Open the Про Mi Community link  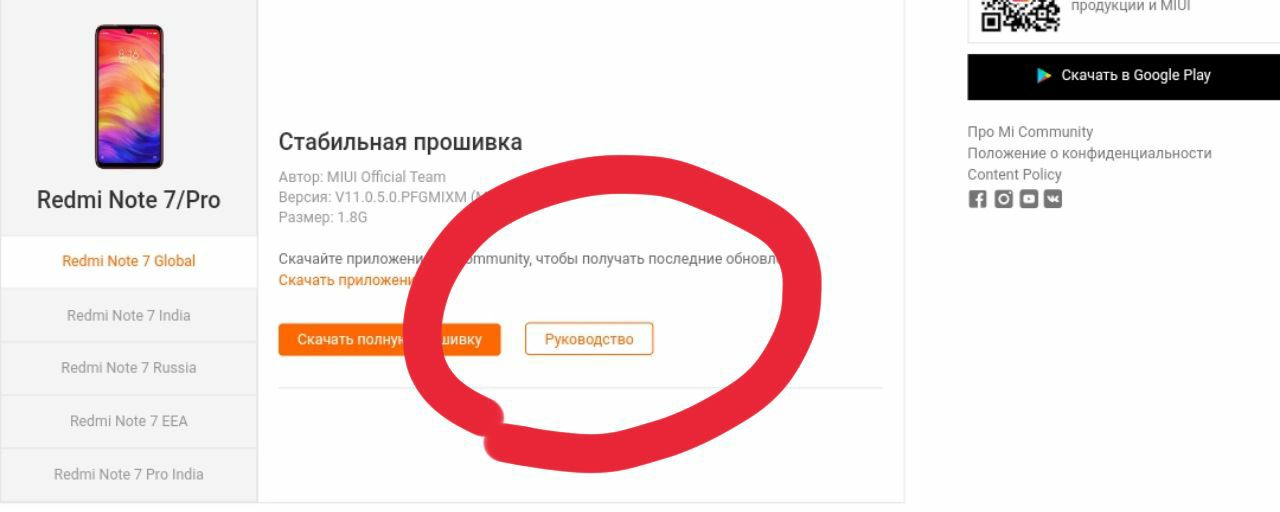click(1030, 132)
